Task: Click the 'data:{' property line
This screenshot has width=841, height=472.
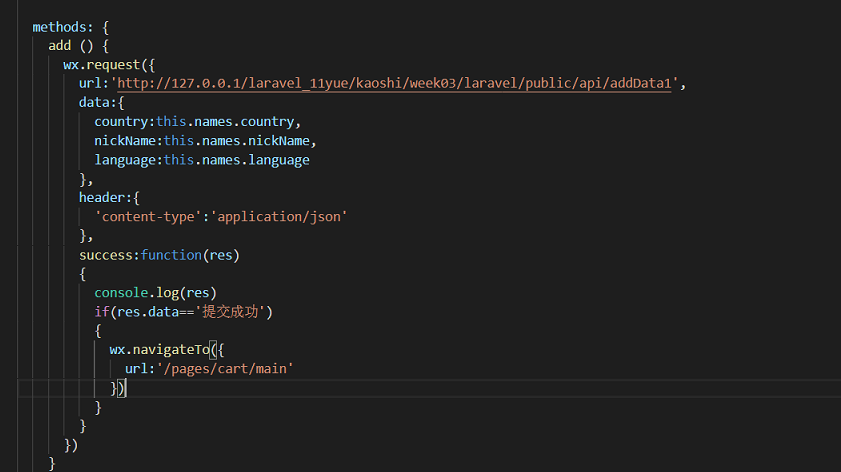Action: click(x=101, y=102)
